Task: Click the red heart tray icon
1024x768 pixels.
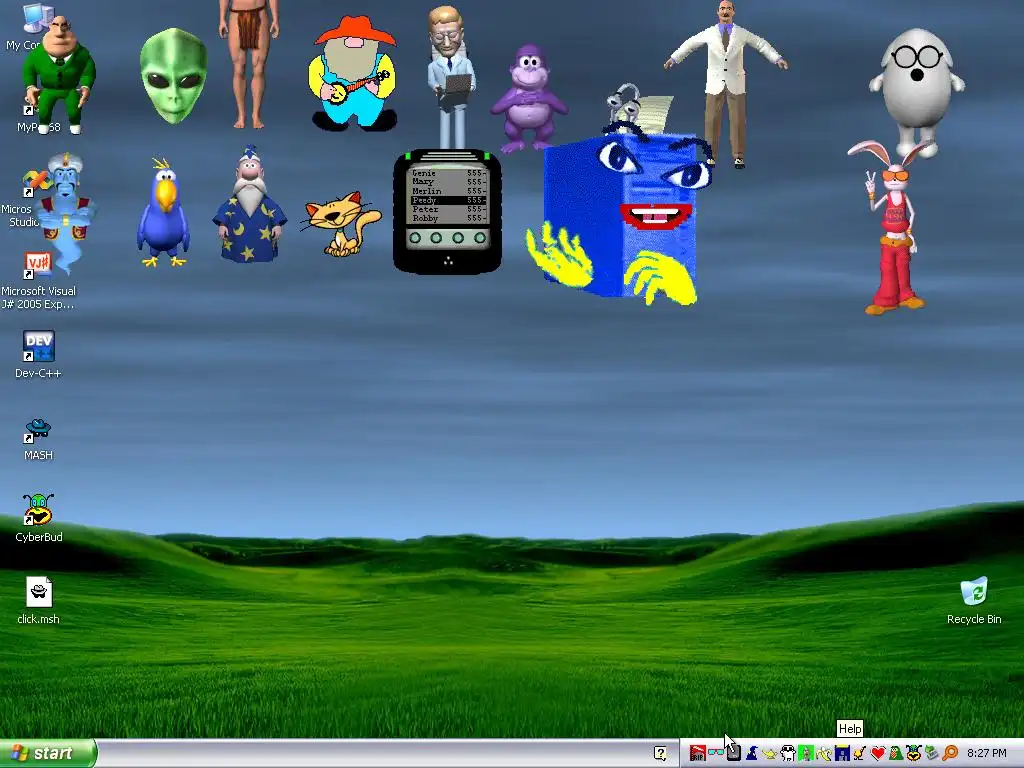Action: (878, 754)
